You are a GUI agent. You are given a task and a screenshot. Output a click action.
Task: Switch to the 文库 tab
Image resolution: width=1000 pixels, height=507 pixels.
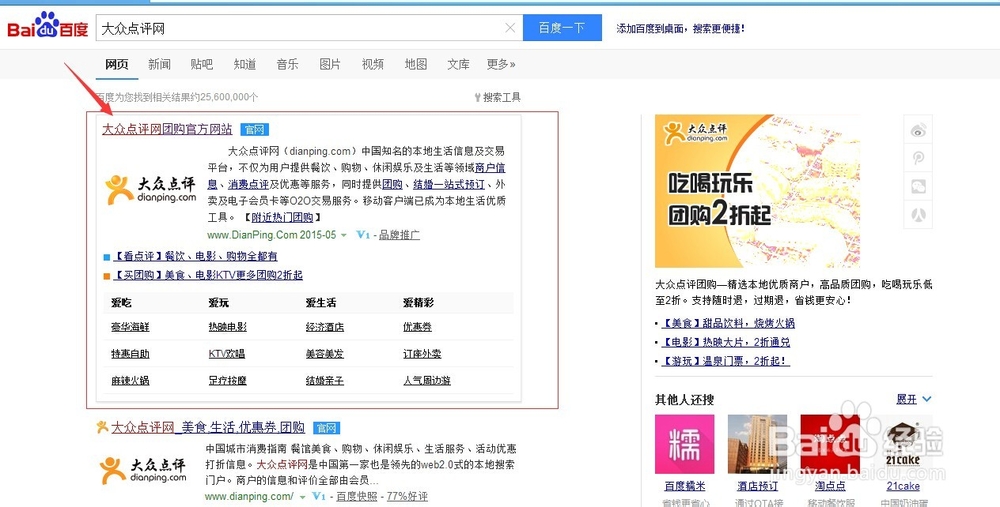pos(458,64)
